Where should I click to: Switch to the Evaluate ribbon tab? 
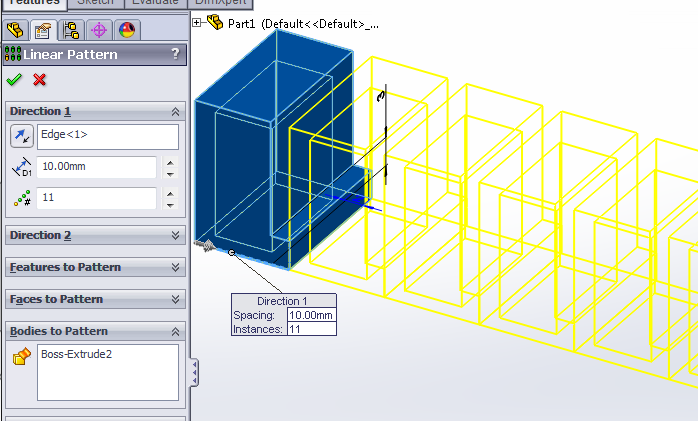(x=155, y=4)
